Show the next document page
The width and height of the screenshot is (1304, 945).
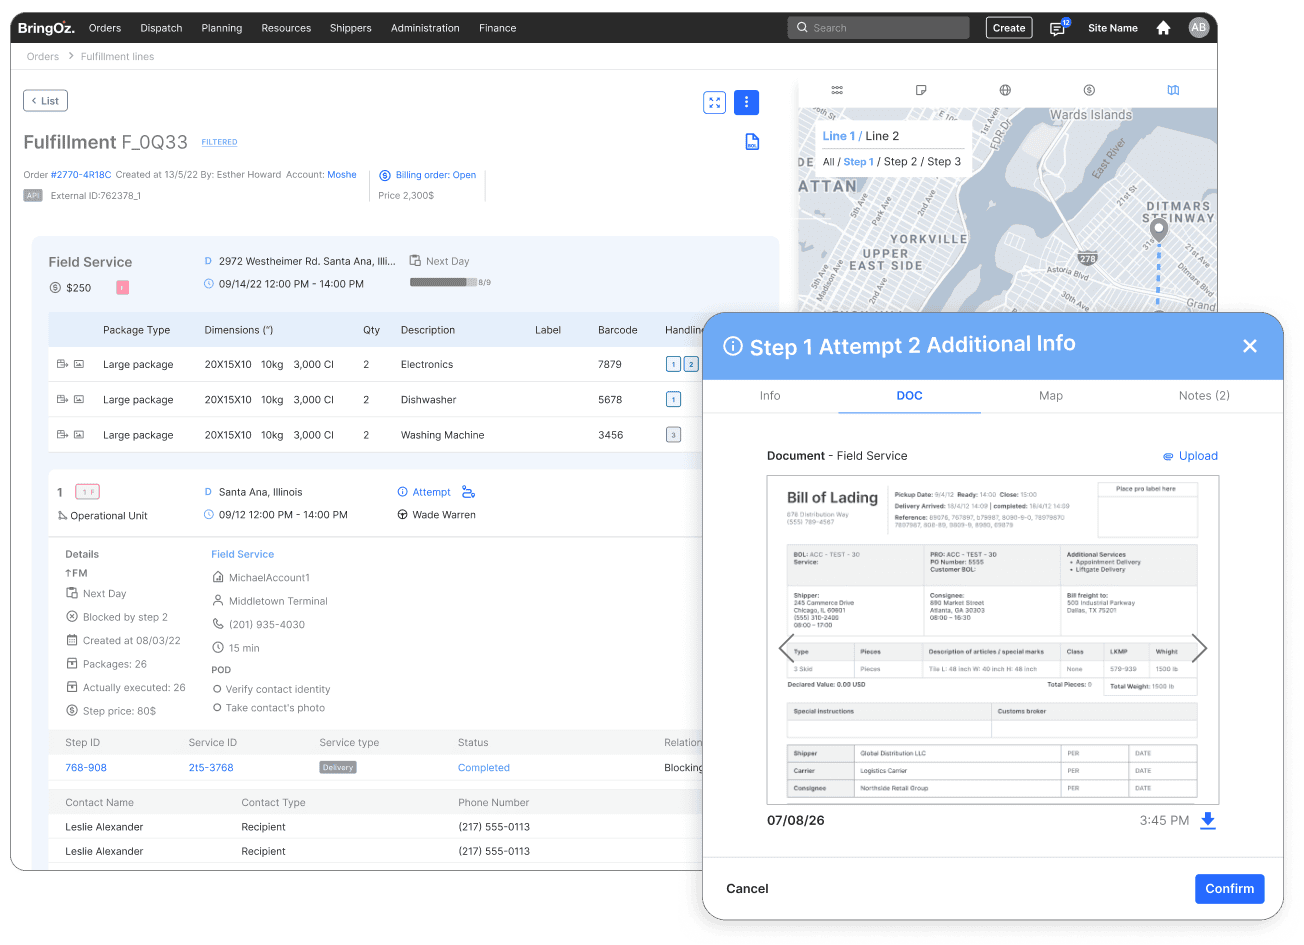point(1199,648)
